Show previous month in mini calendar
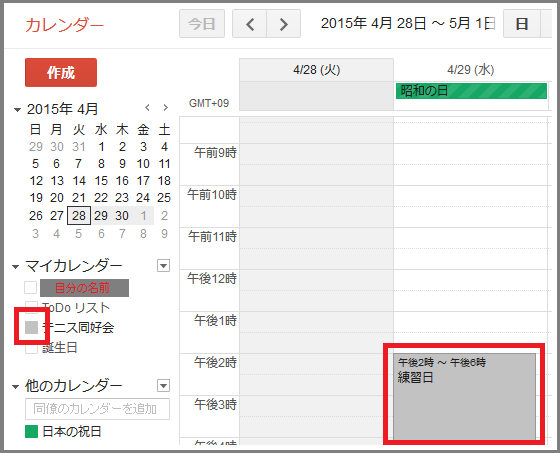 point(147,107)
